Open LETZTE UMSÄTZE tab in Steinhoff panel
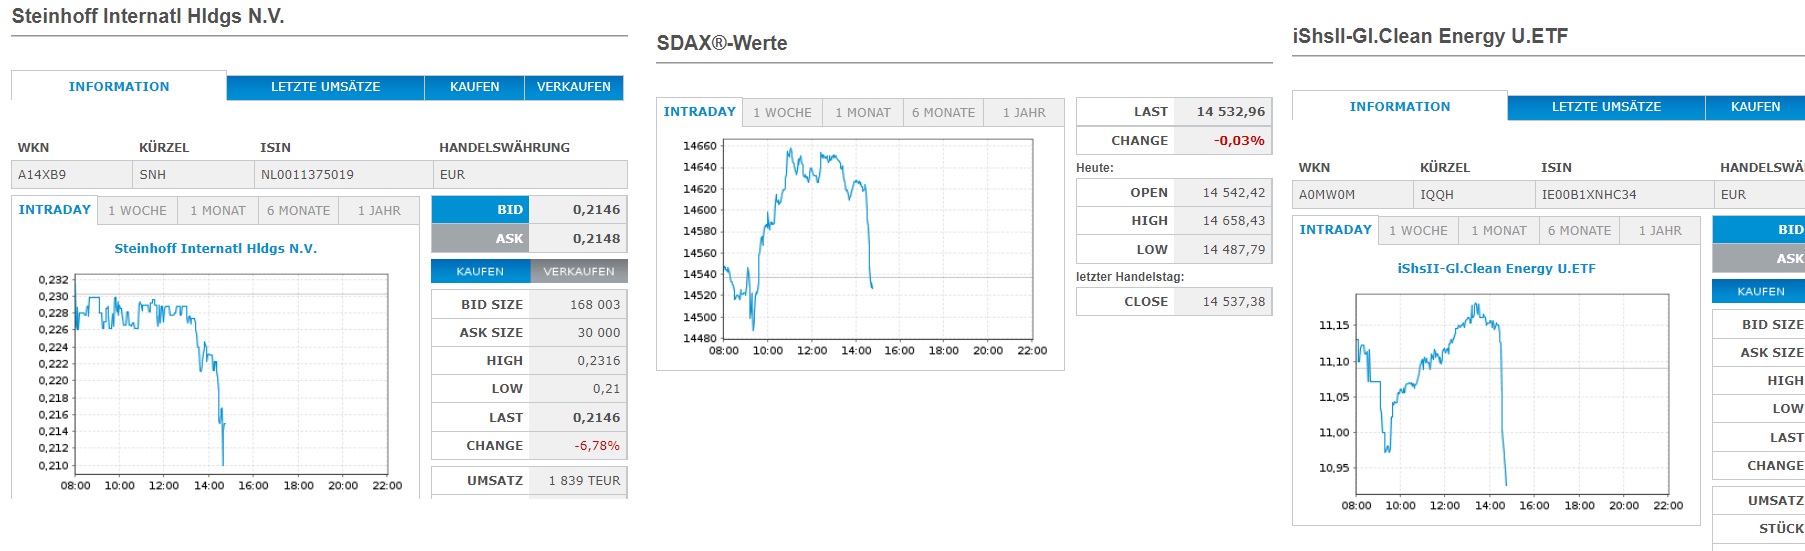The height and width of the screenshot is (551, 1805). (x=325, y=87)
